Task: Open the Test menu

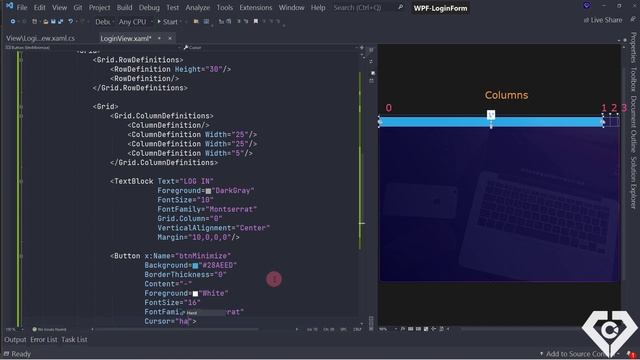Action: coord(172,7)
